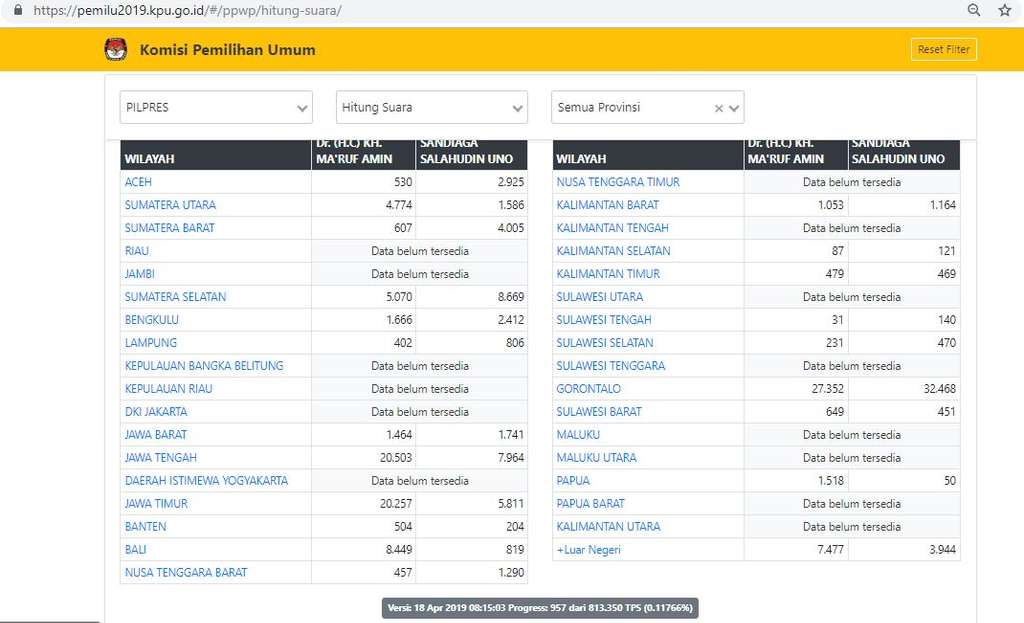Viewport: 1024px width, 623px height.
Task: Bookmark page with the star icon
Action: point(1004,10)
